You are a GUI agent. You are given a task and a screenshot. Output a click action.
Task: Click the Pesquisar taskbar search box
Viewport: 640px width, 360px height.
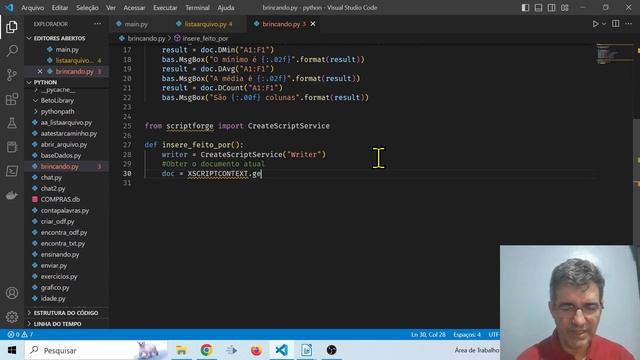(96, 350)
